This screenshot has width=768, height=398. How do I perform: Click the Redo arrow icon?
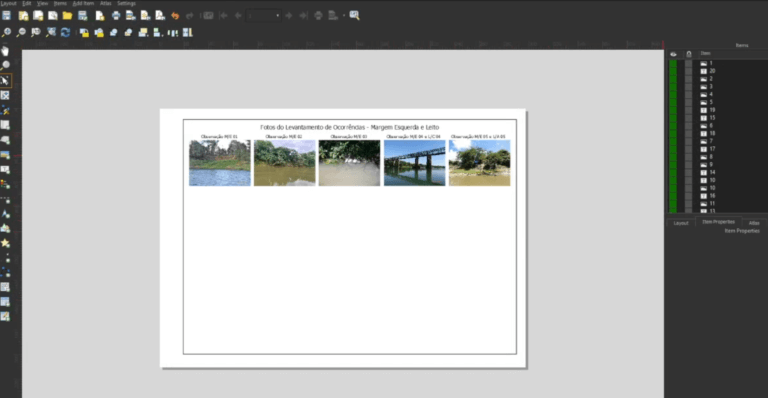(190, 16)
